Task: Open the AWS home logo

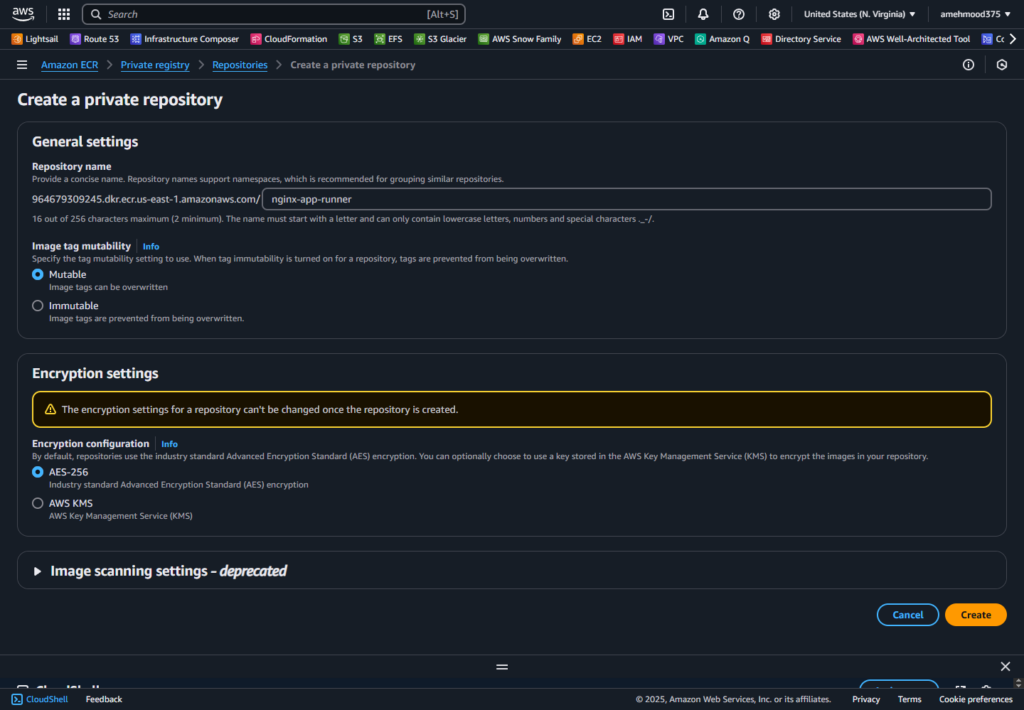Action: click(23, 14)
